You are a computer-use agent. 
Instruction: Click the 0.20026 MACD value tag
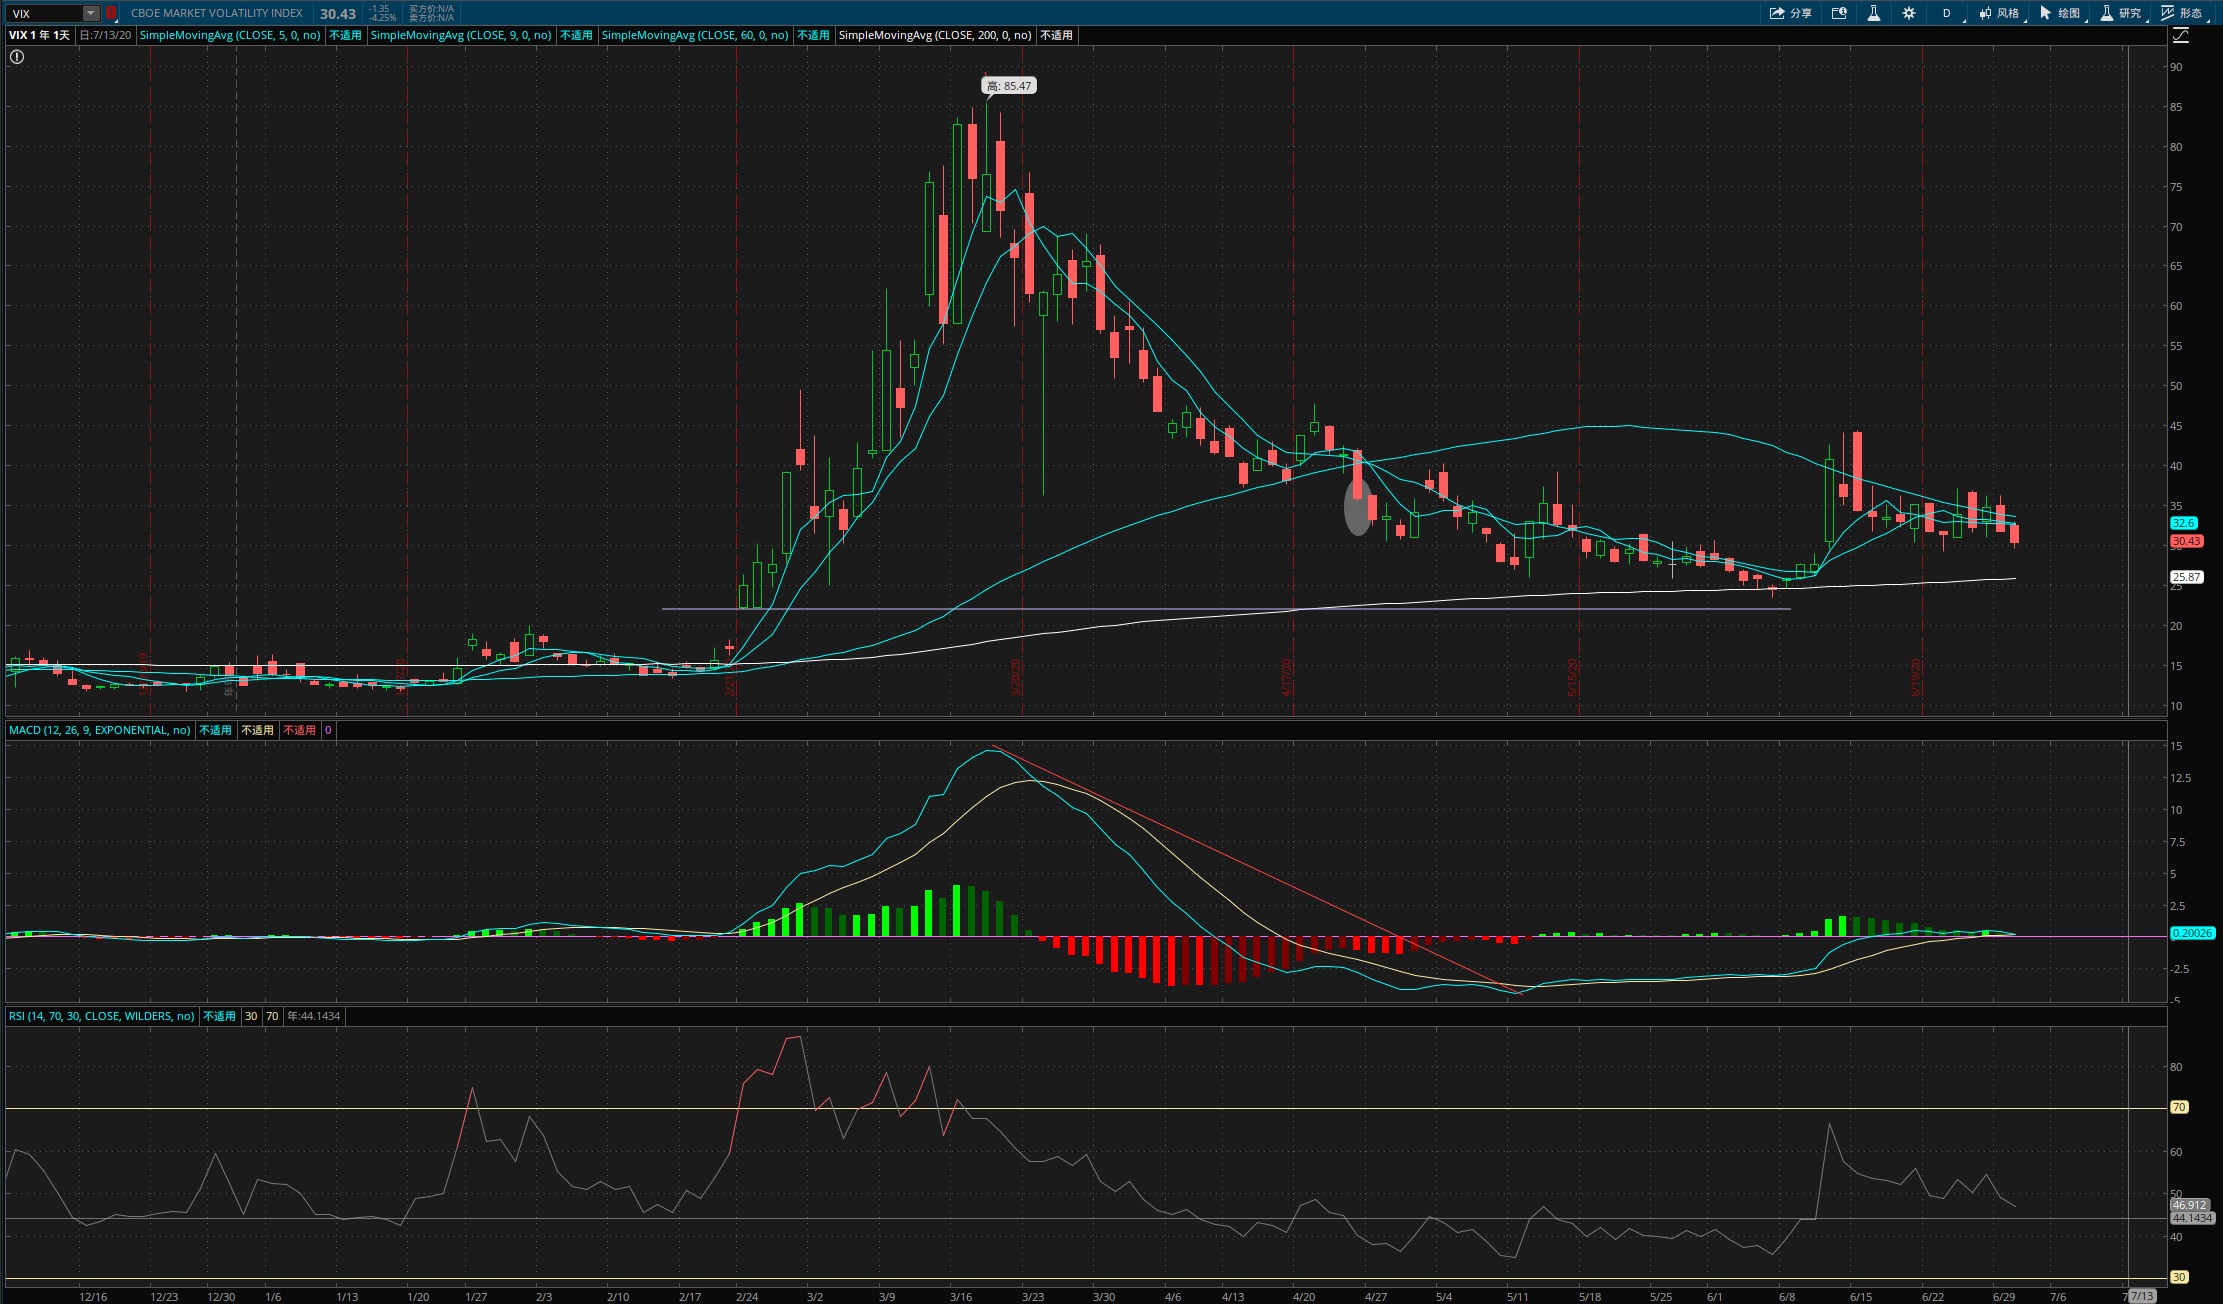(x=2192, y=933)
